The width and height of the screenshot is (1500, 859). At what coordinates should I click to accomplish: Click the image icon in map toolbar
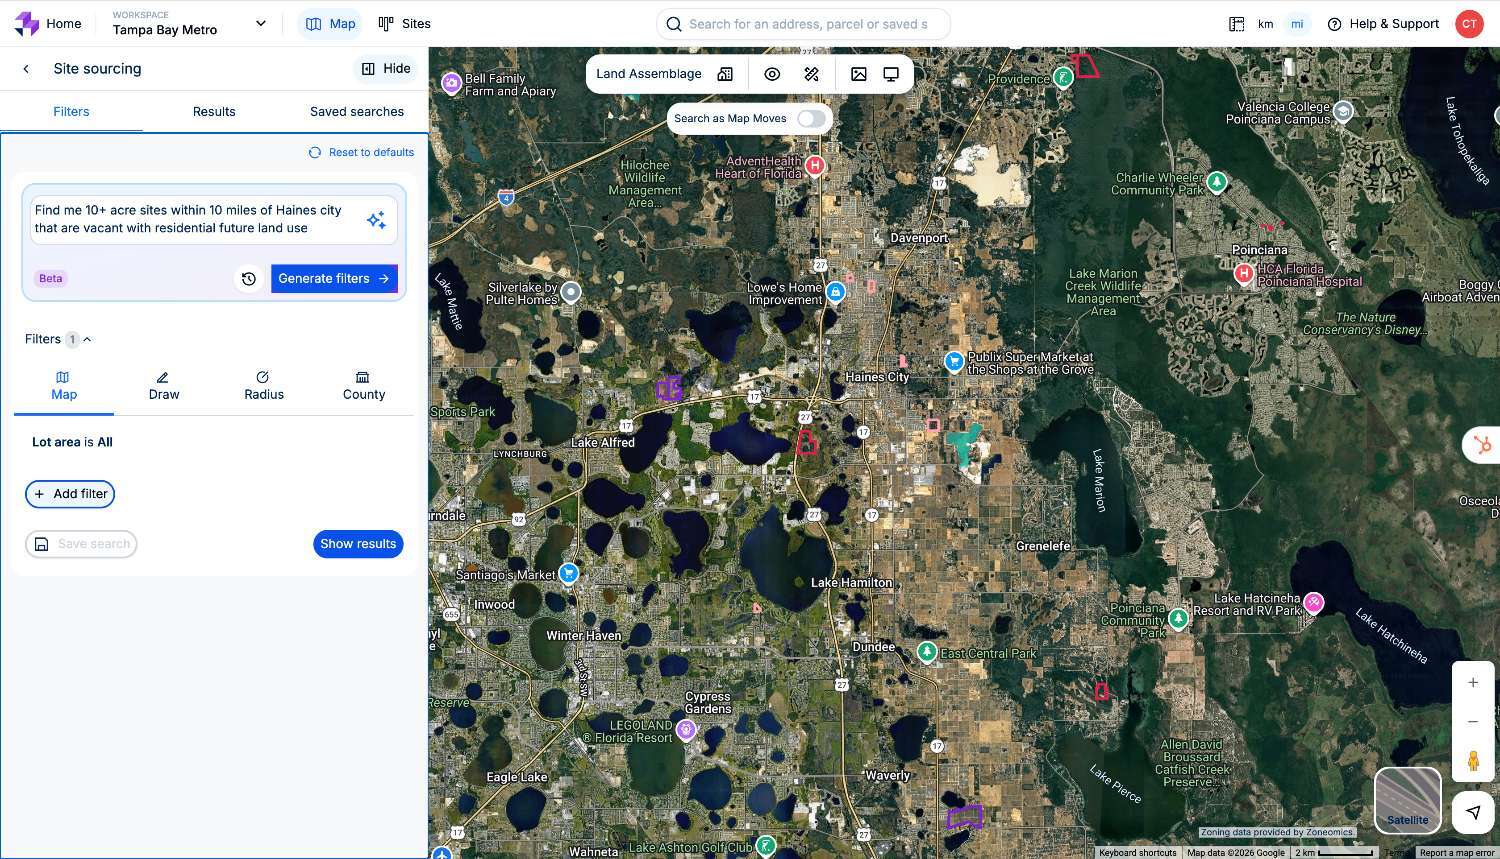[858, 74]
